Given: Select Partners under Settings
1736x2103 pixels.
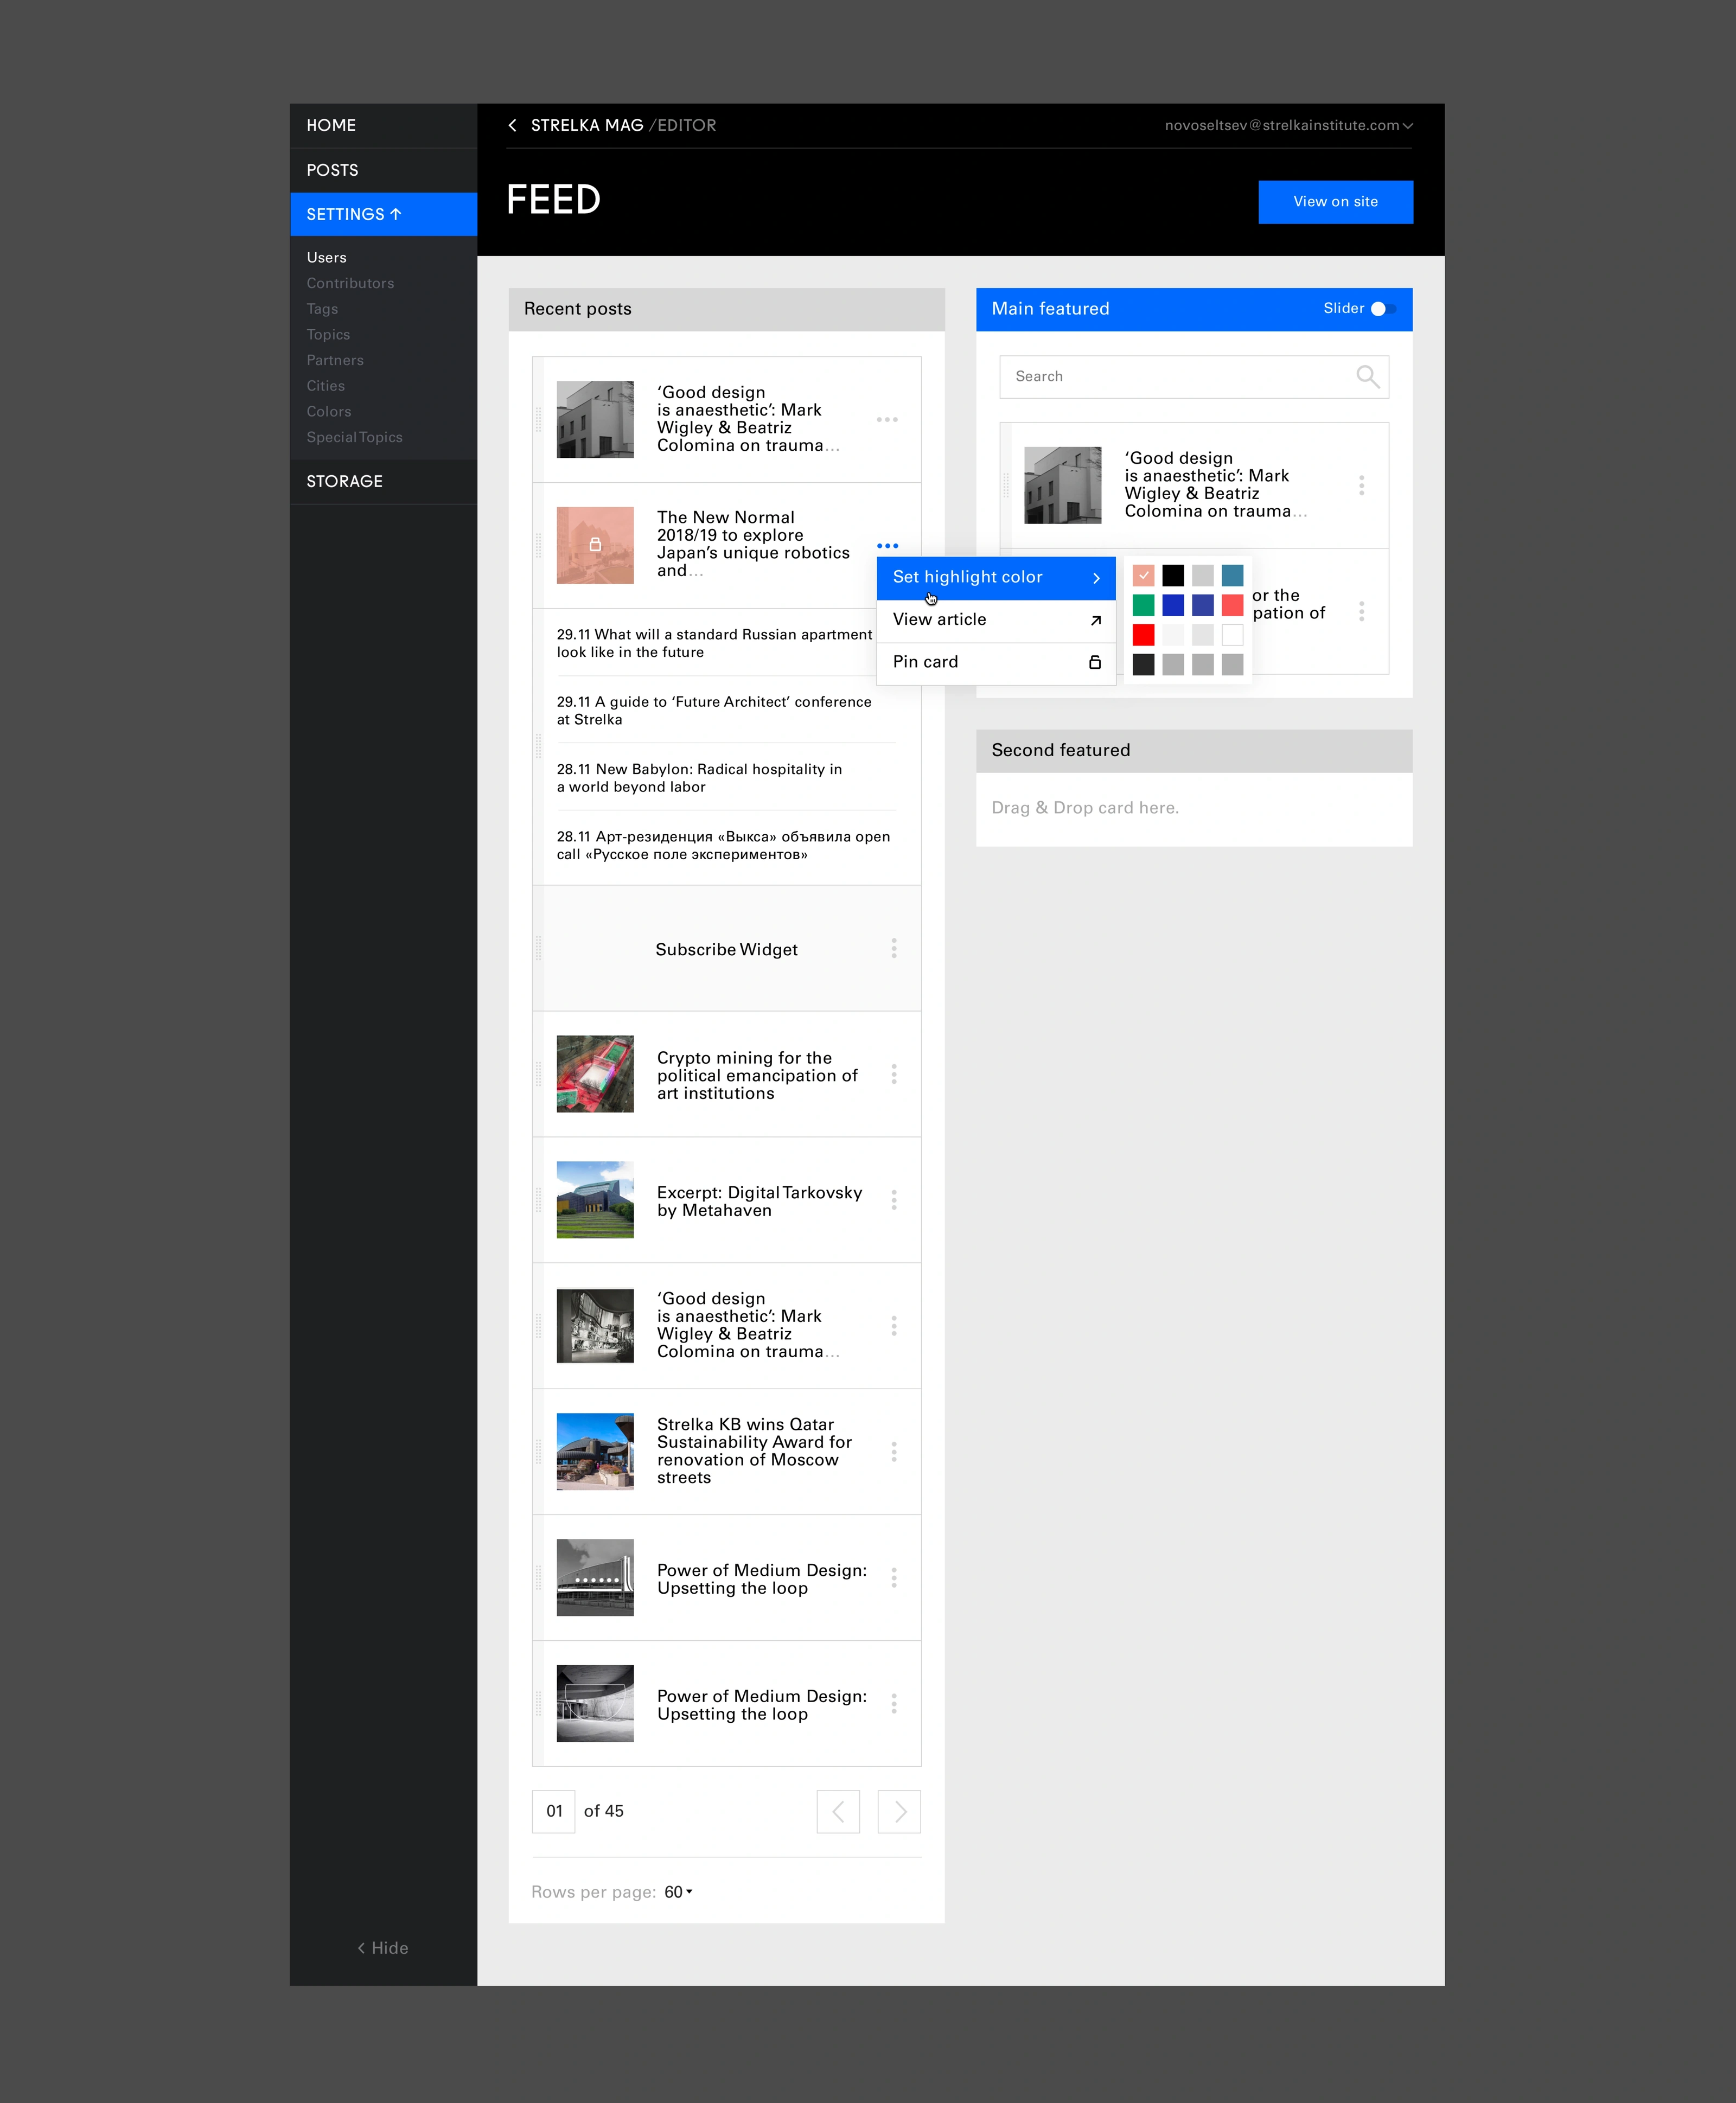Looking at the screenshot, I should pos(335,361).
